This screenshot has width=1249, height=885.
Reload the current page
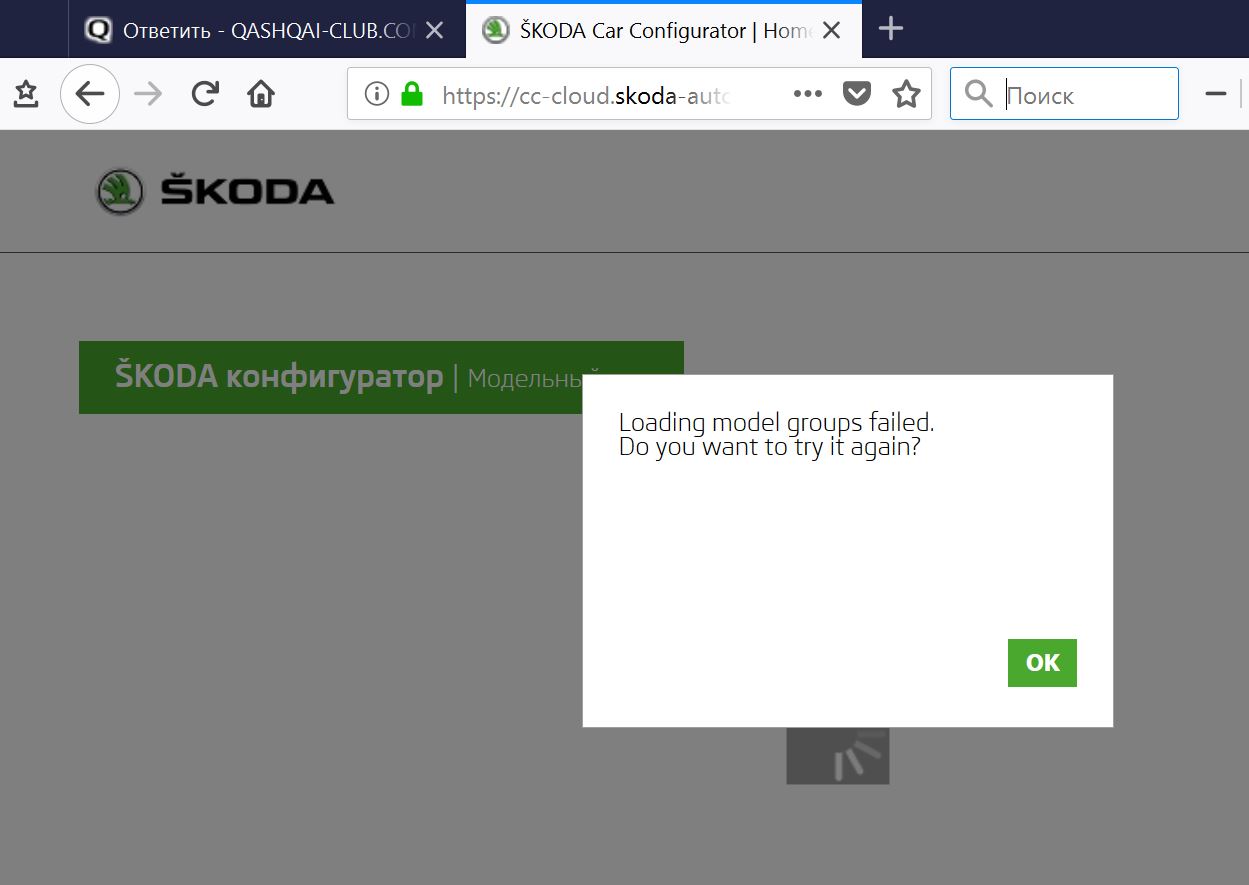tap(205, 94)
